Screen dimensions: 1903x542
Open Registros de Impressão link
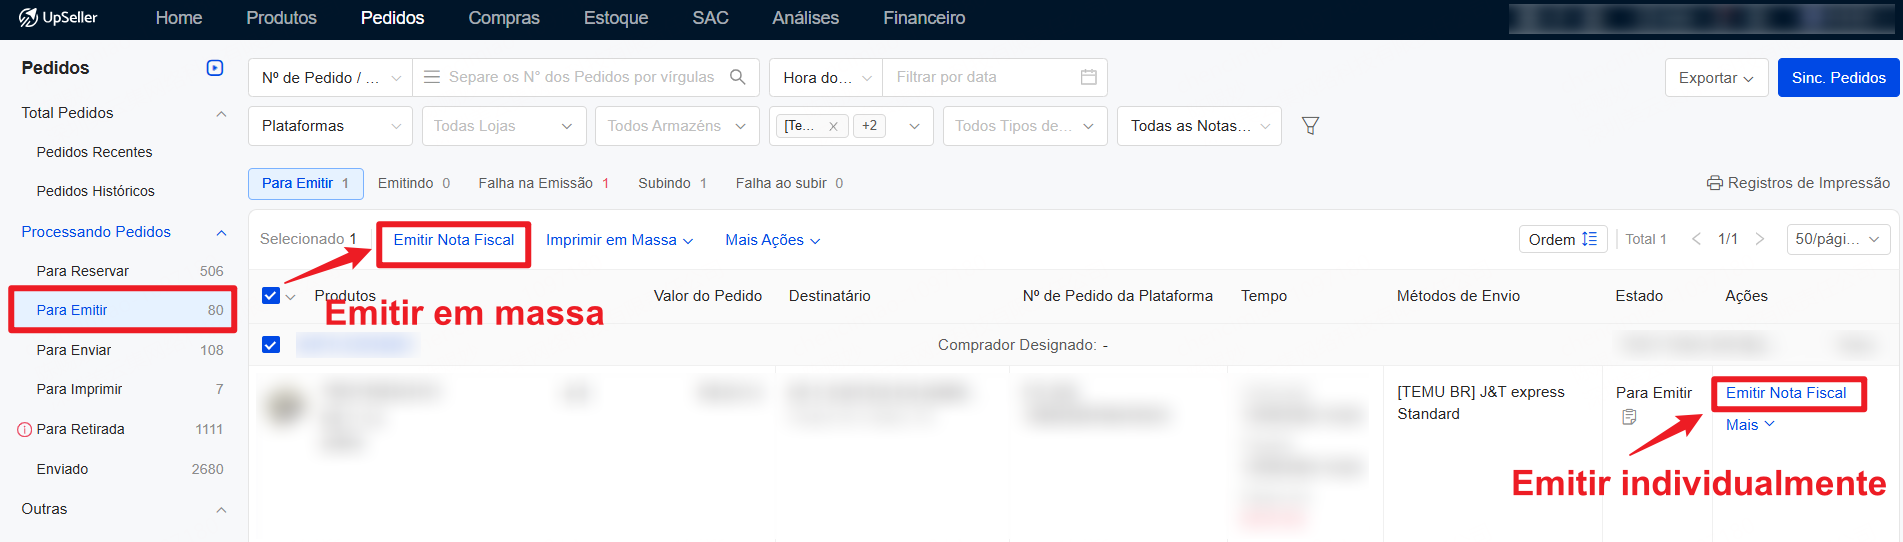click(x=1798, y=183)
